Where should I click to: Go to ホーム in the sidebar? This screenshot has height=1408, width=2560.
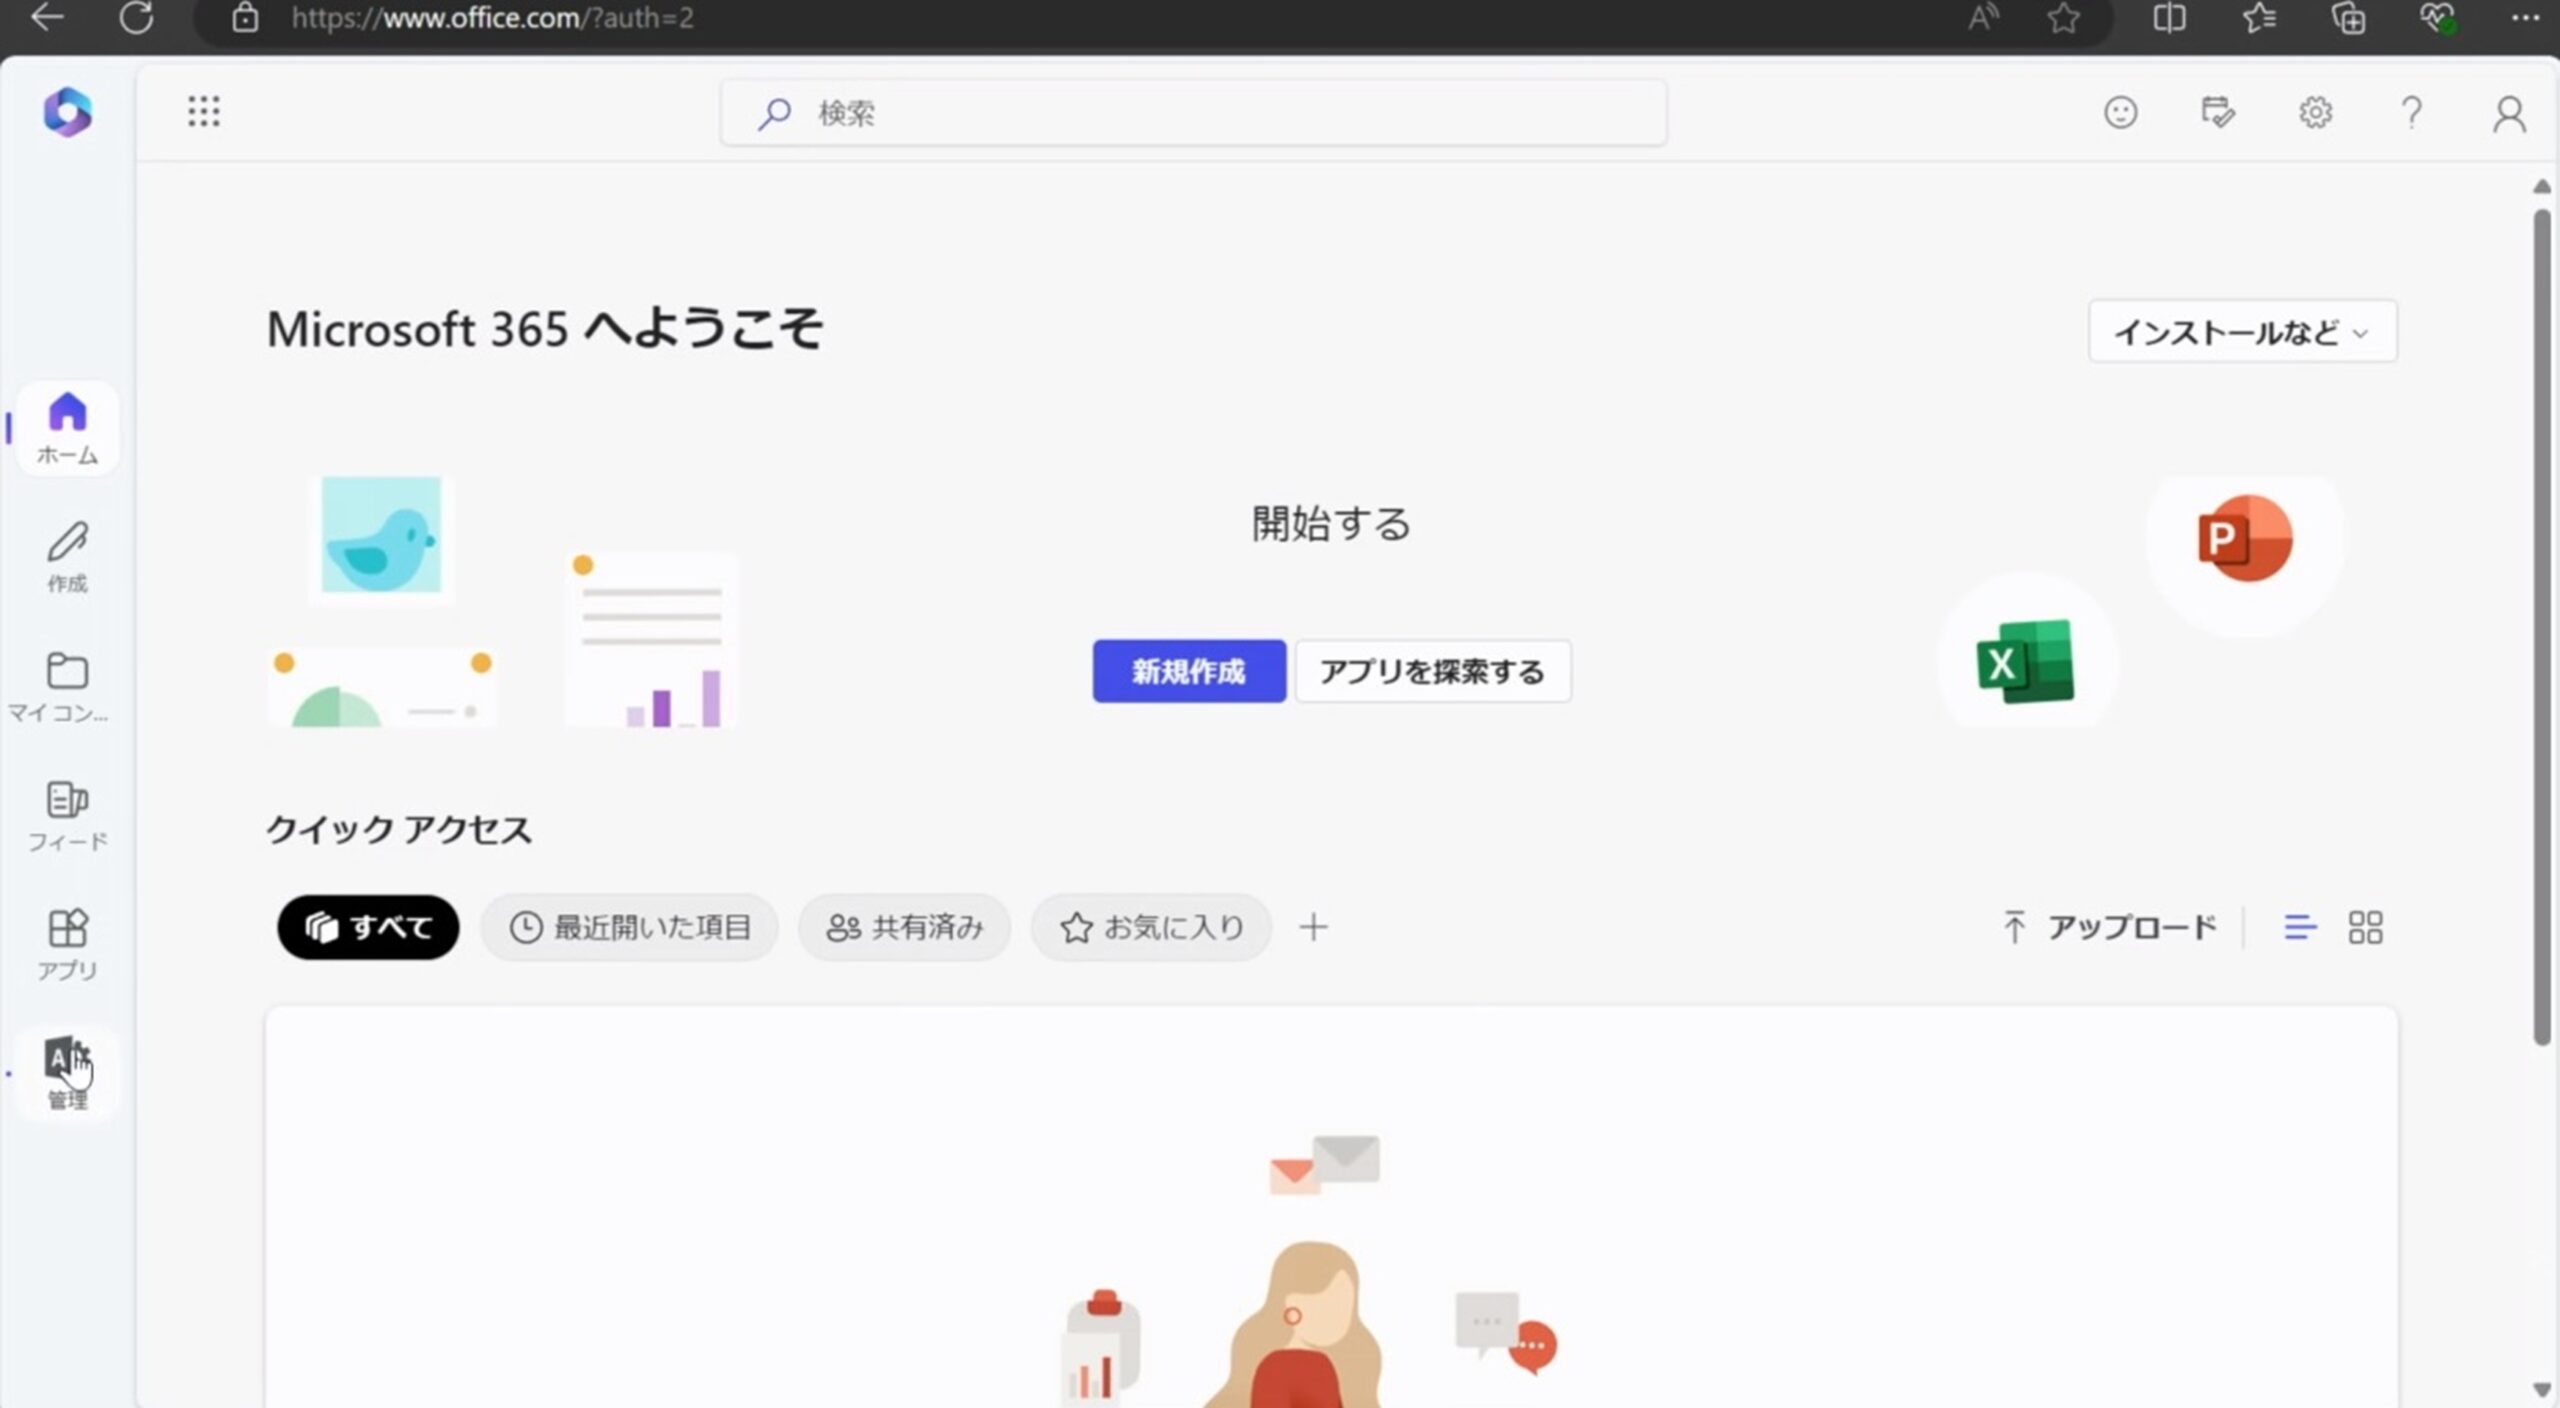pyautogui.click(x=68, y=428)
